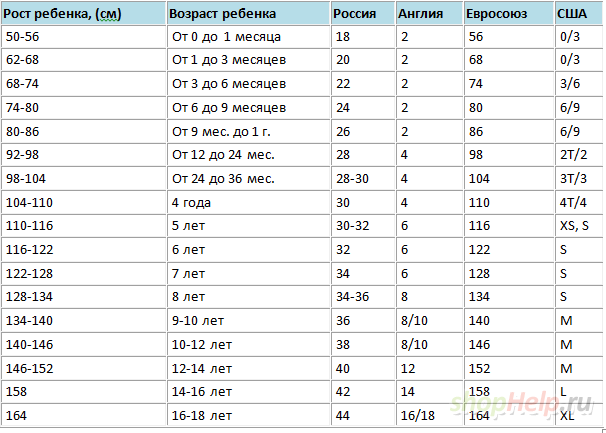
Task: Select the Russia size '28-30' cell
Action: tap(363, 179)
